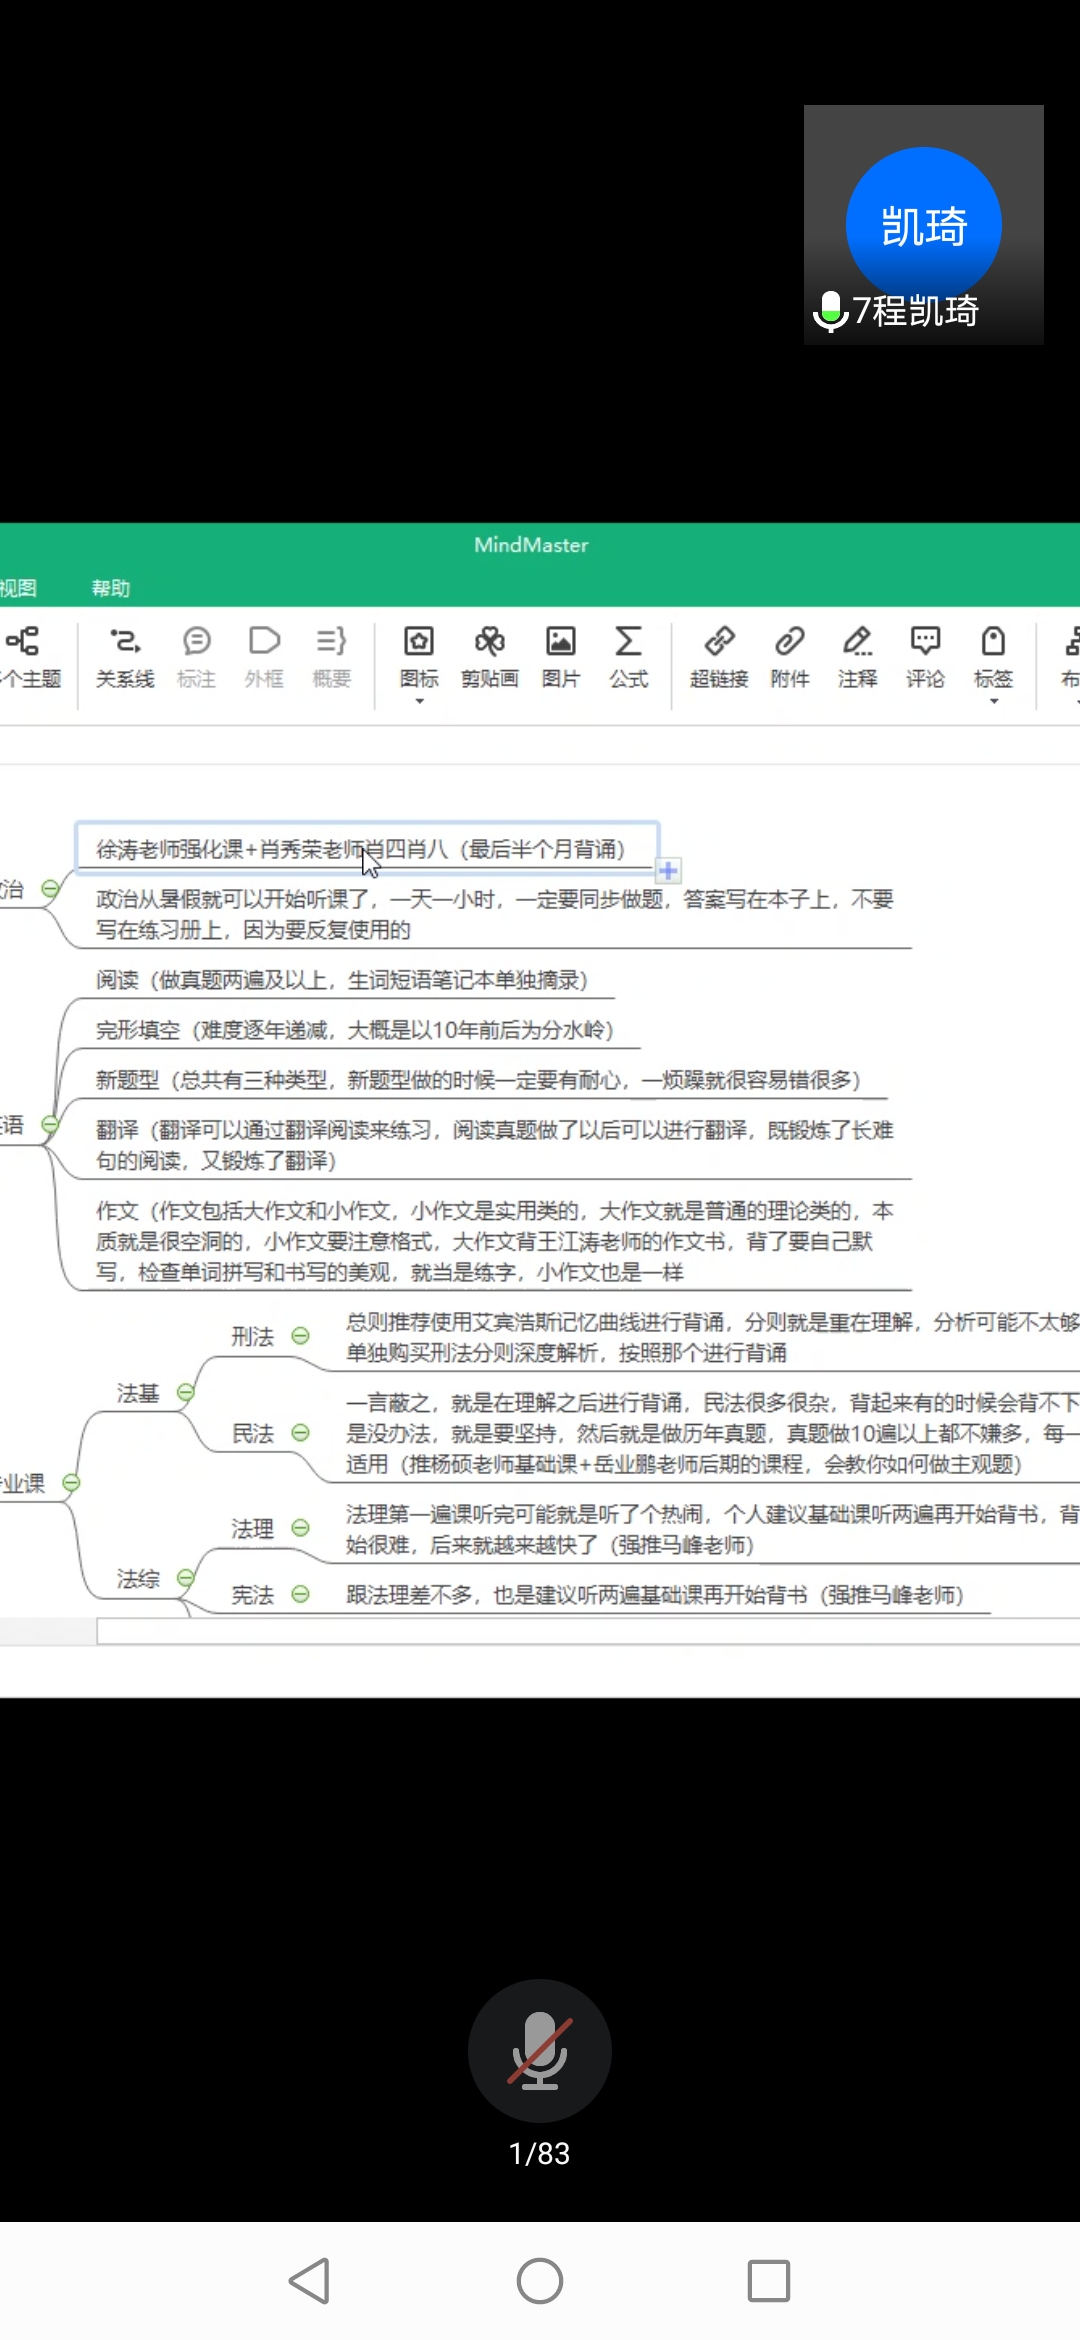Click the plus button beside selected topic
Image resolution: width=1080 pixels, height=2340 pixels.
click(x=668, y=871)
